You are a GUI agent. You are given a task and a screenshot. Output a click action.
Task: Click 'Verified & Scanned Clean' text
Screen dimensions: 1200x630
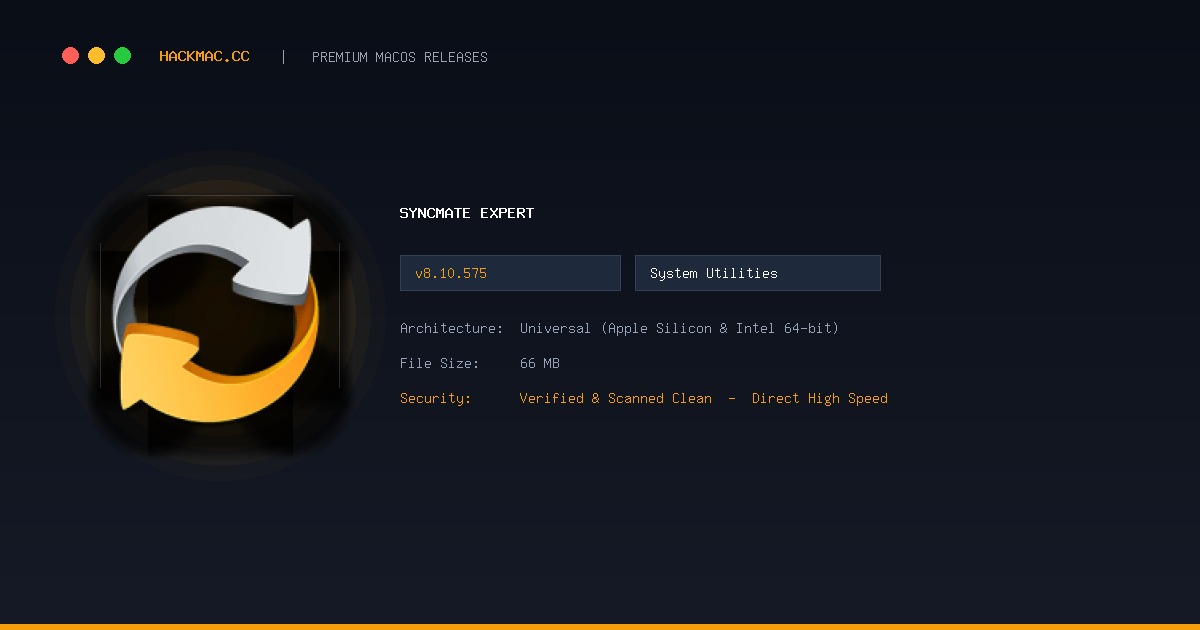(616, 398)
